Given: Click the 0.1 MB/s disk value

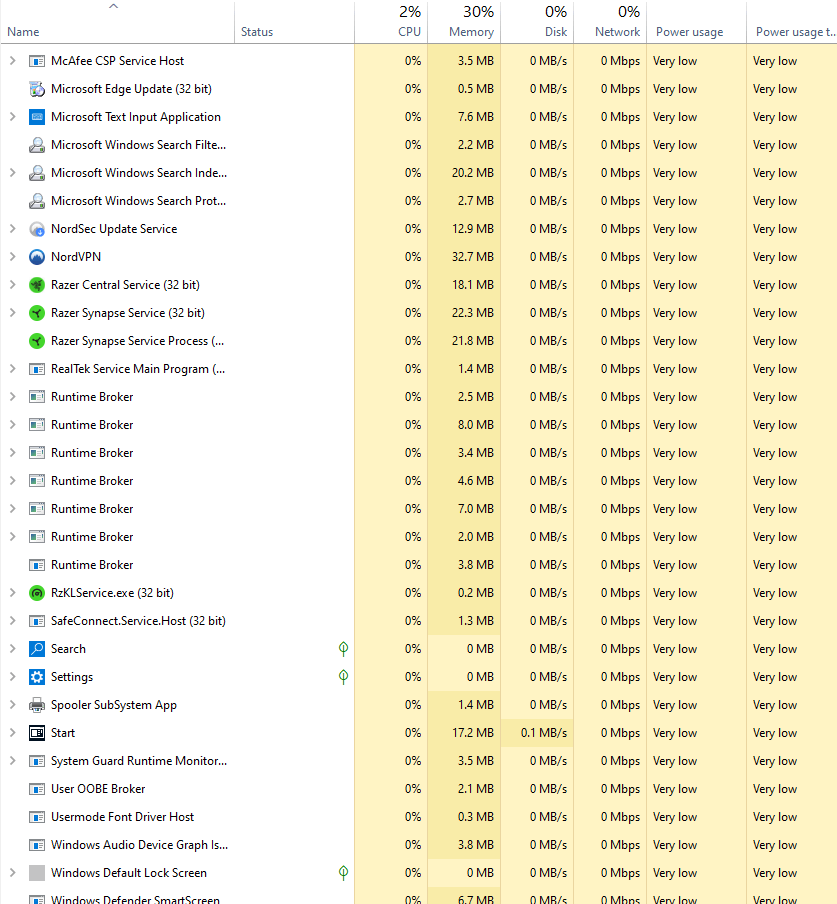Looking at the screenshot, I should [x=544, y=733].
